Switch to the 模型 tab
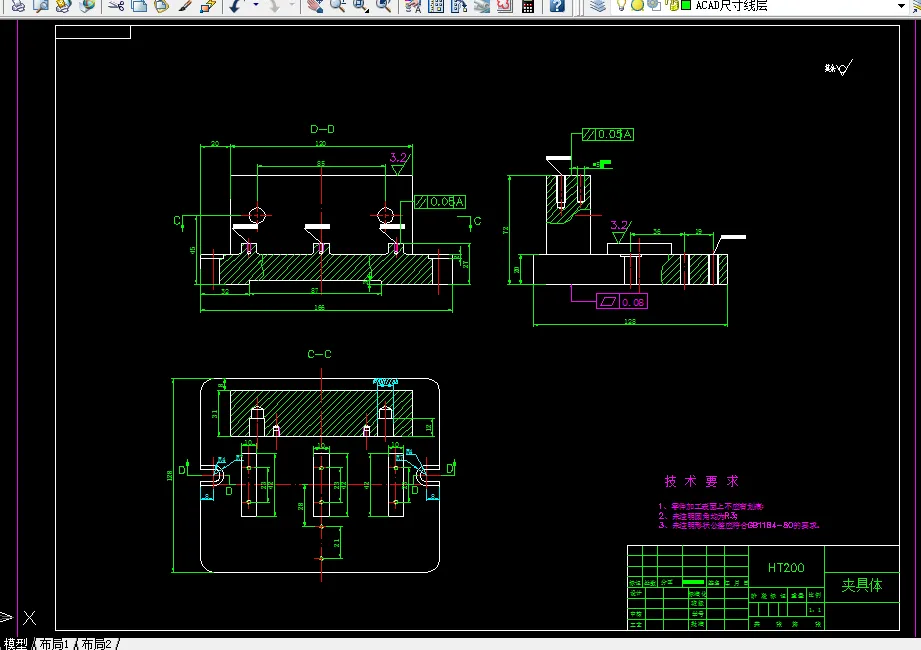This screenshot has height=650, width=921. pos(15,644)
